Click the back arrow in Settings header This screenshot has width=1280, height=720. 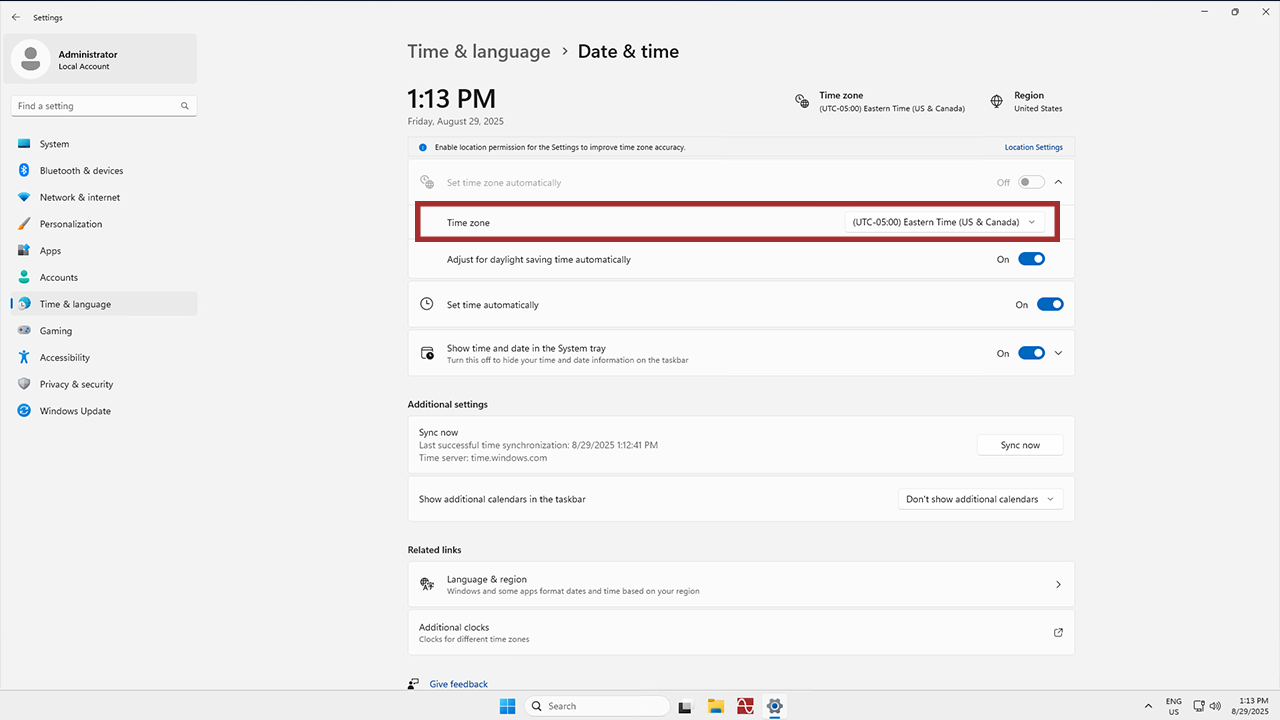15,17
